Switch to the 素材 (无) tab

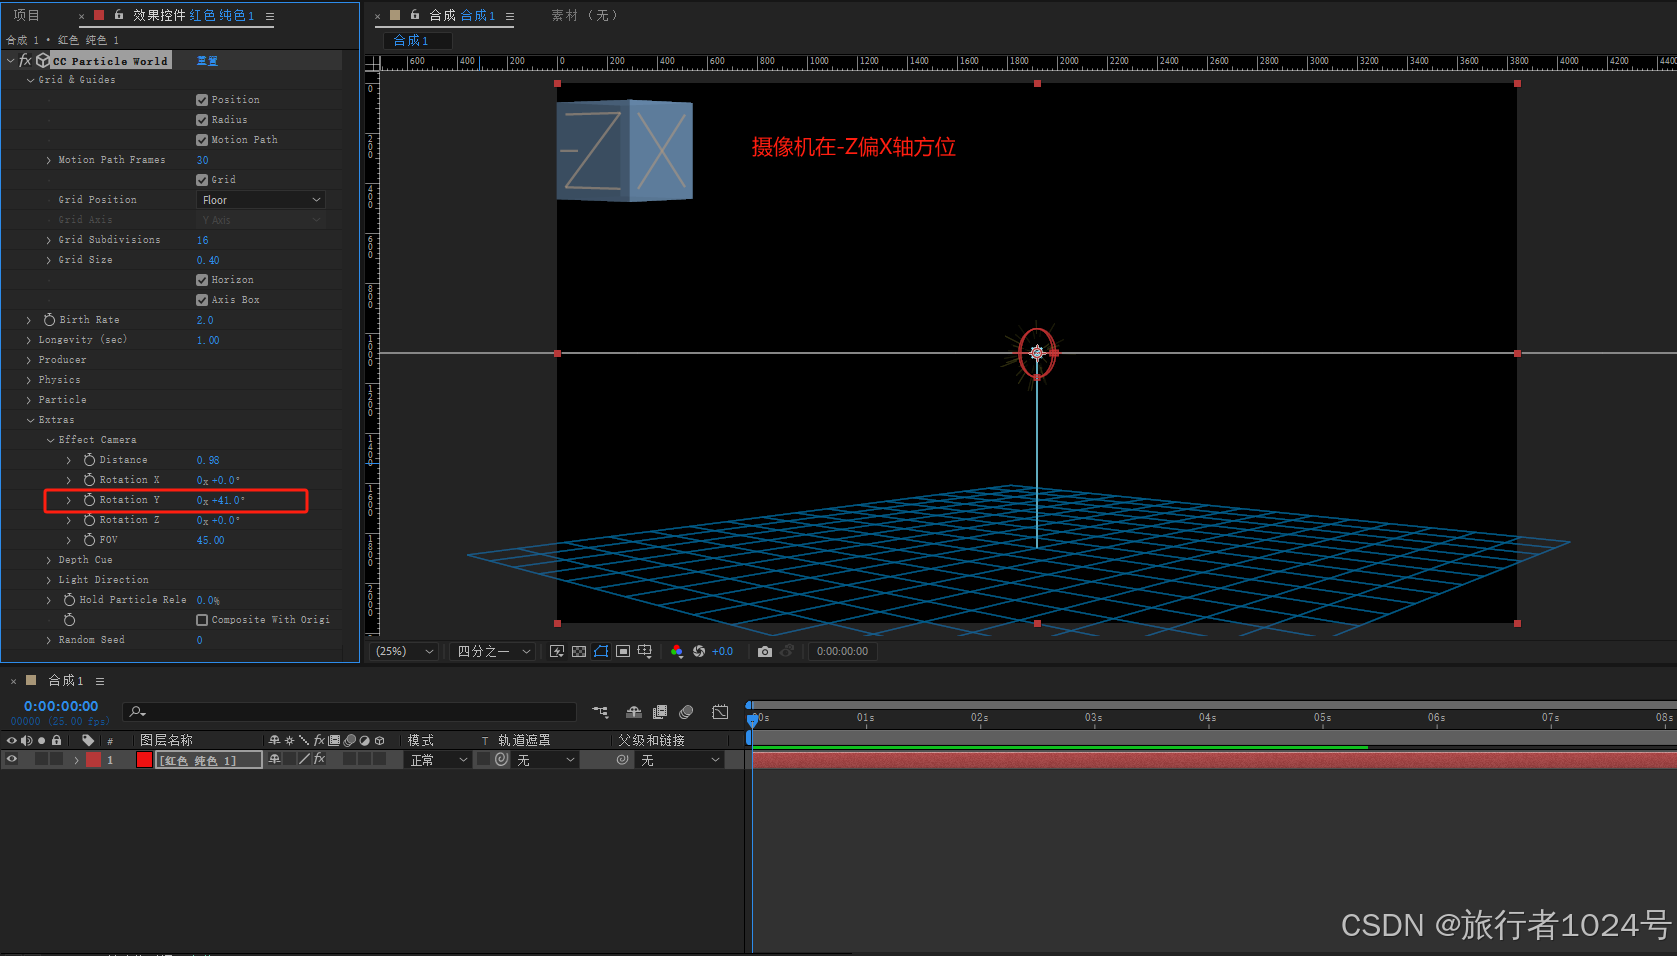click(584, 15)
